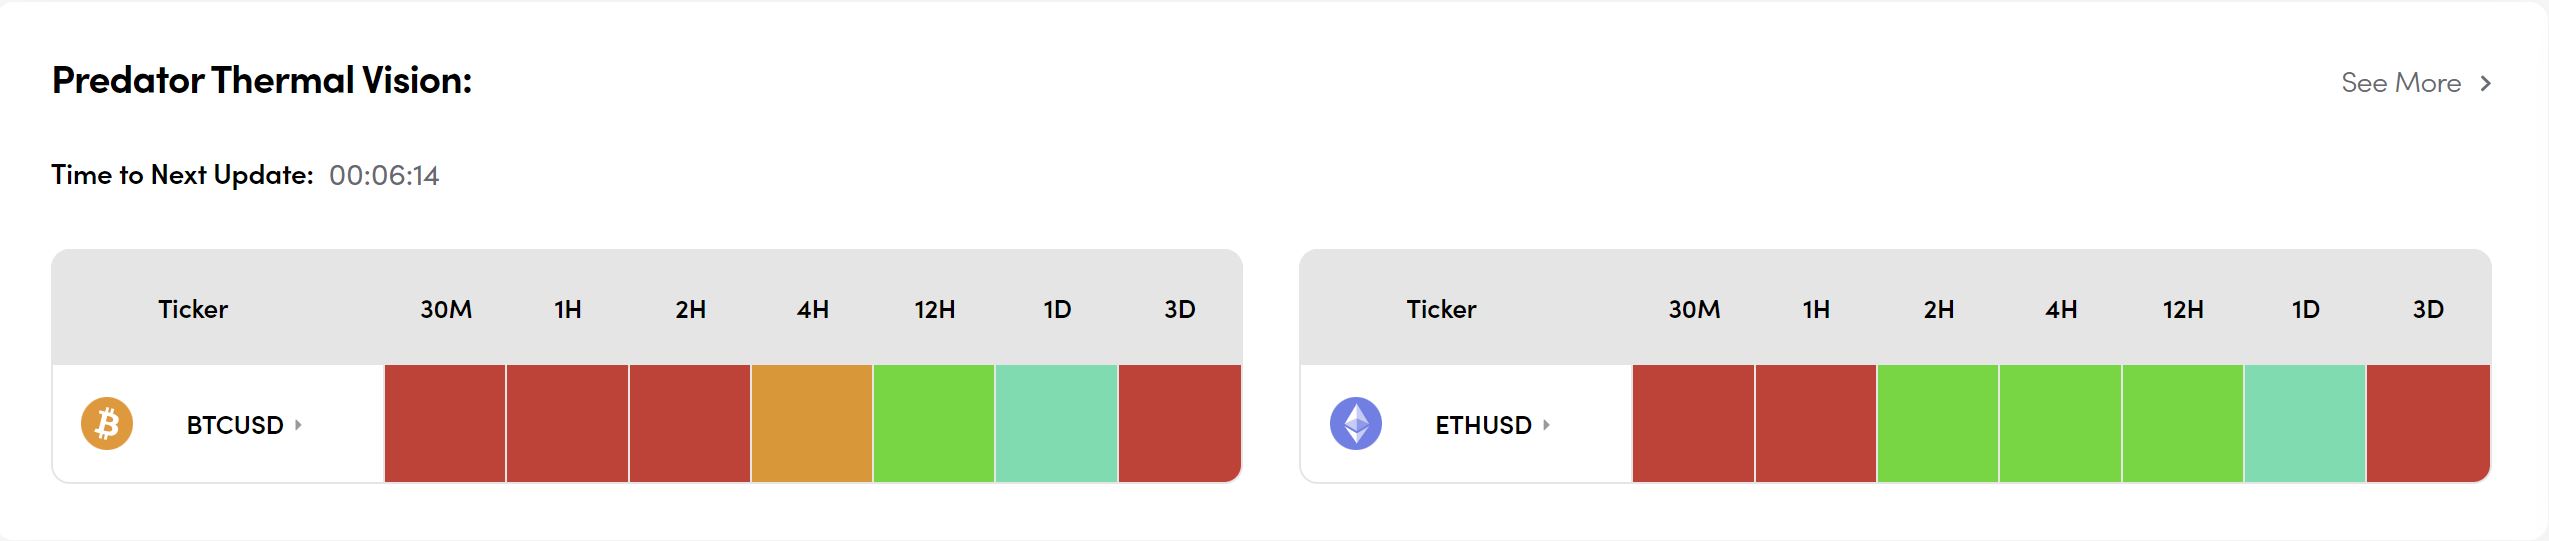Image resolution: width=2549 pixels, height=541 pixels.
Task: Select the BTCUSD 4H orange cell
Action: (x=812, y=423)
